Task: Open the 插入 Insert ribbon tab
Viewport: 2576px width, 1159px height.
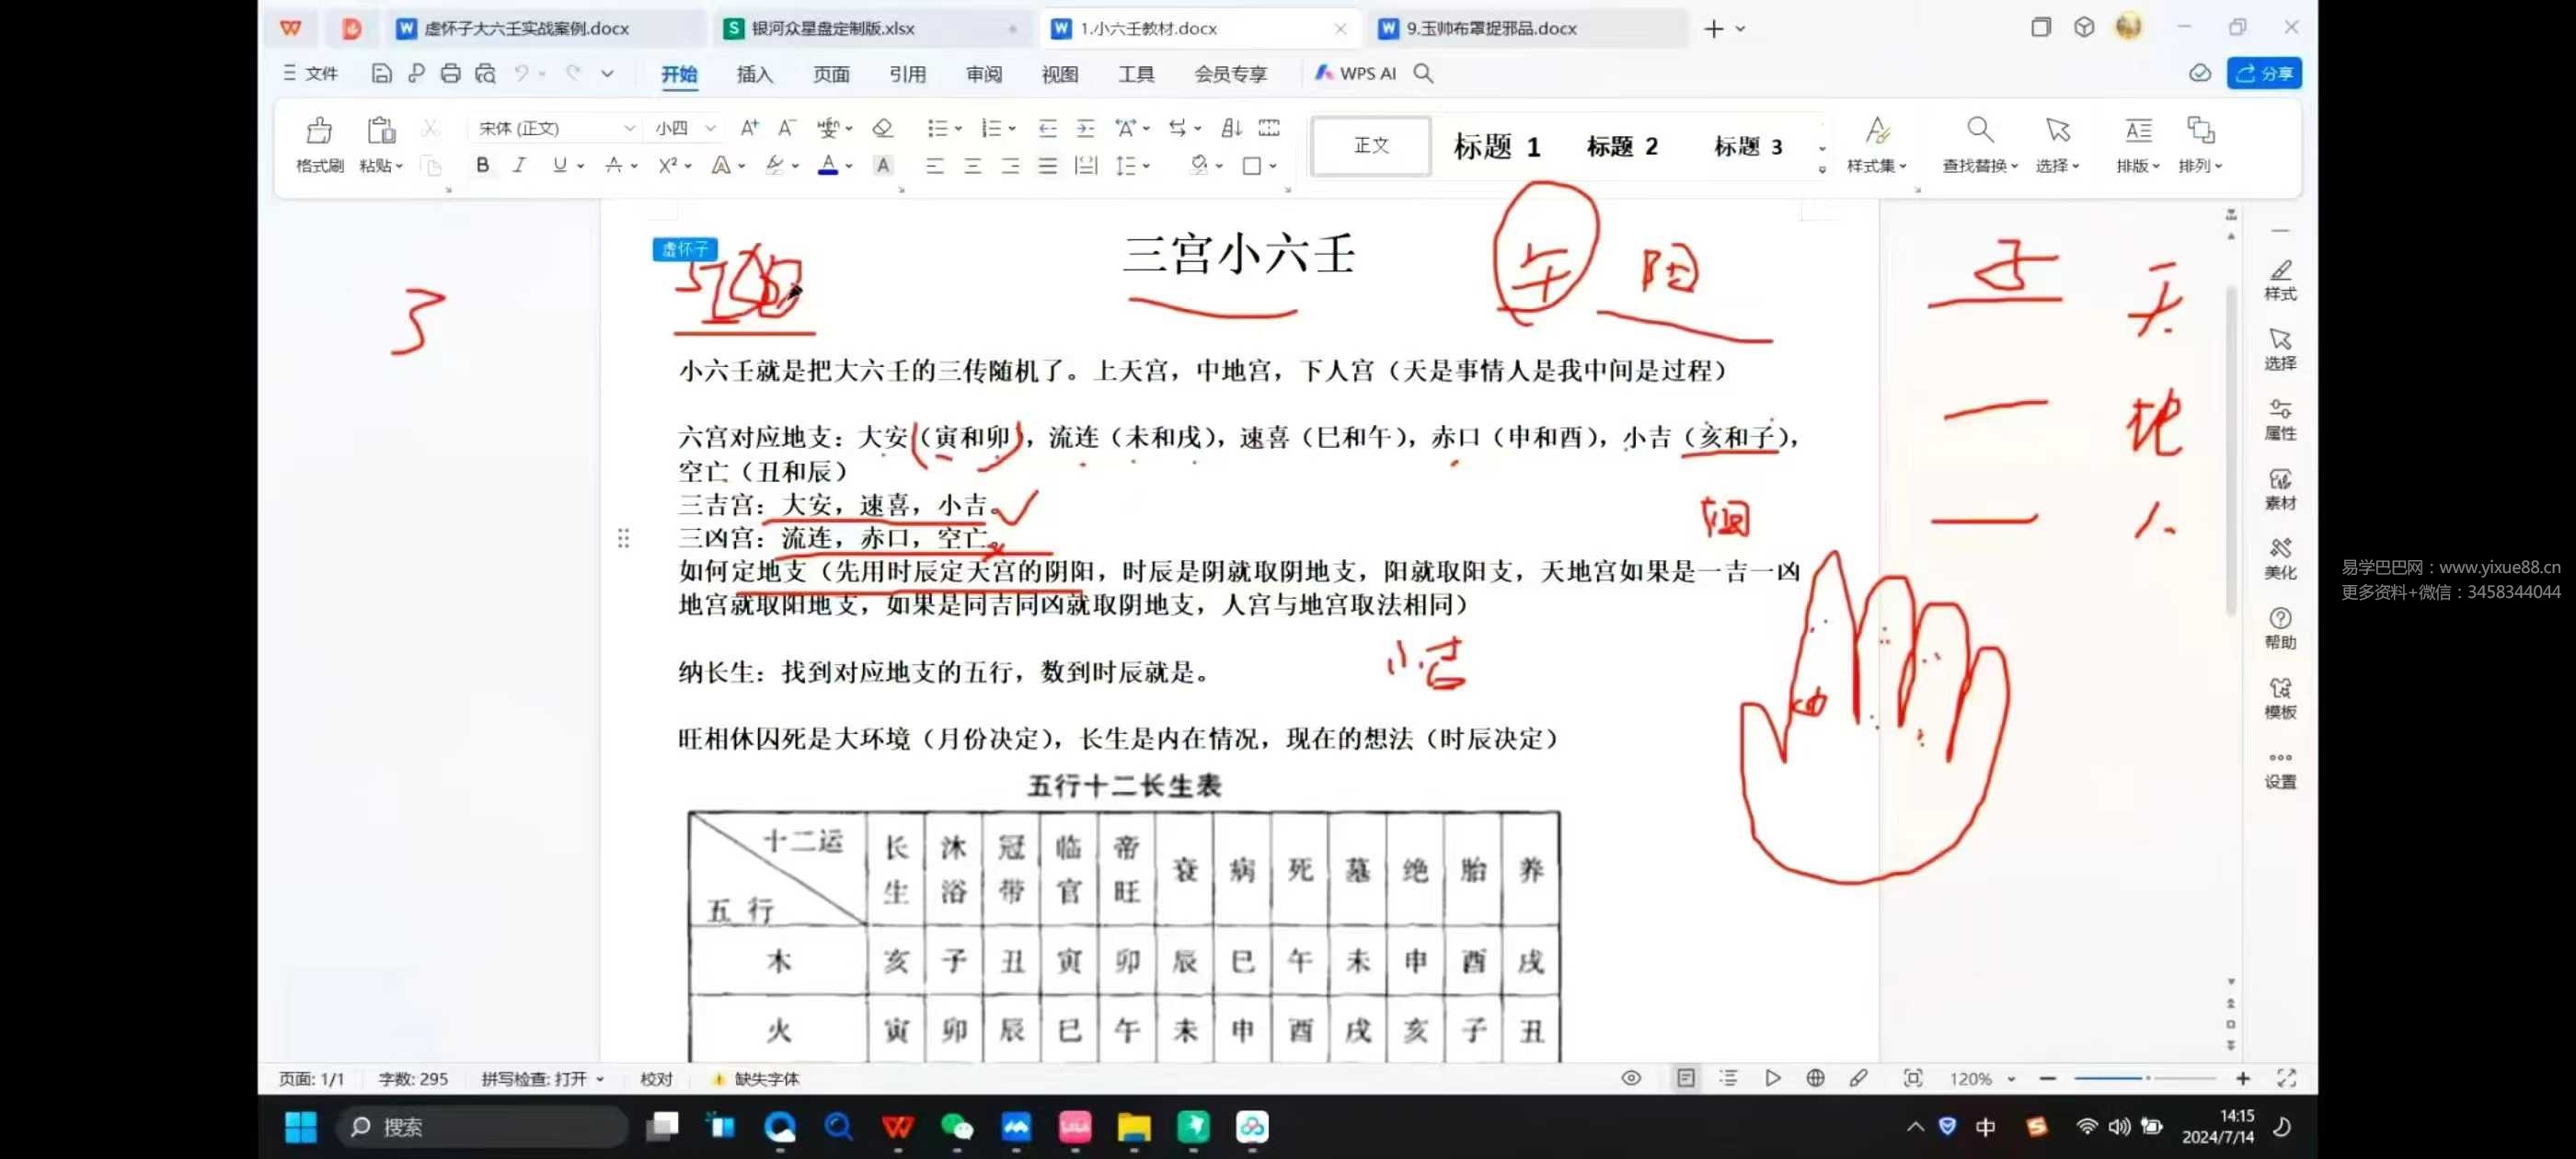Action: (754, 74)
